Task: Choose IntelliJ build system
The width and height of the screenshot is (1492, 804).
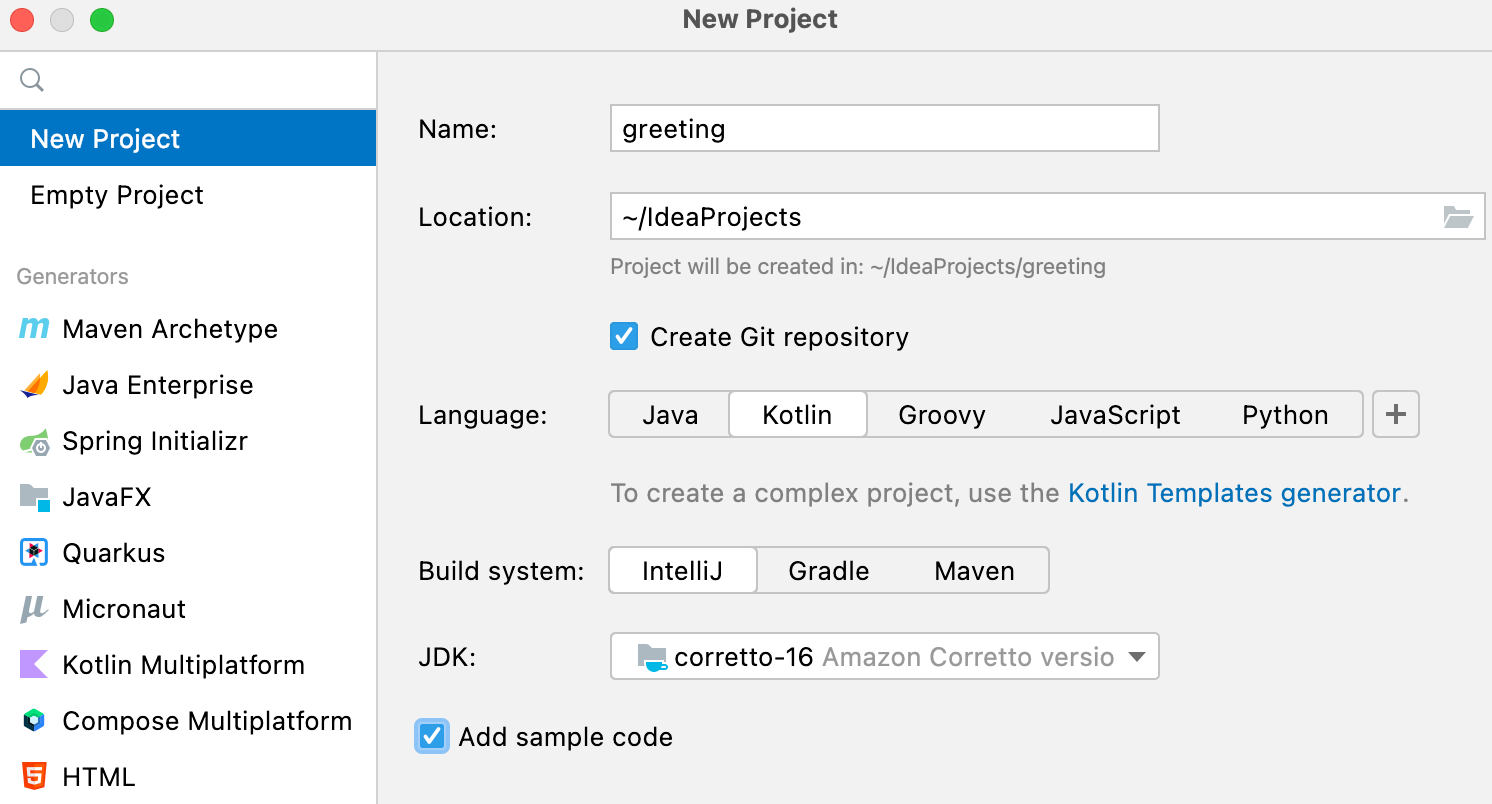Action: 683,571
